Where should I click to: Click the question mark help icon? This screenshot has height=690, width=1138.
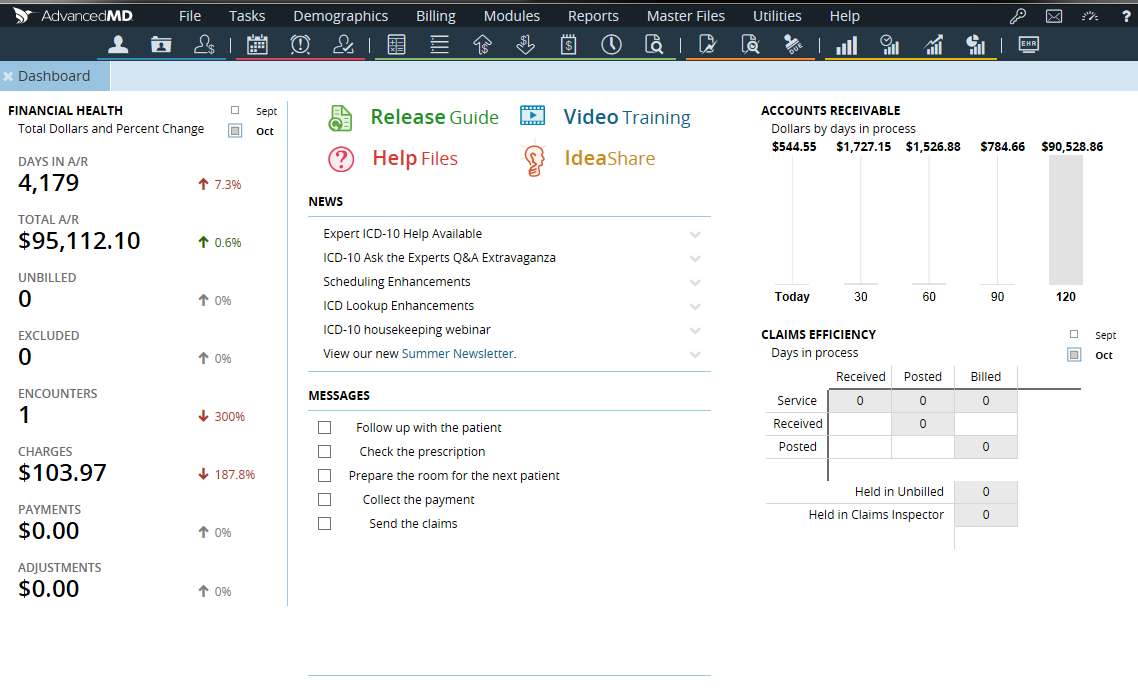click(1126, 16)
